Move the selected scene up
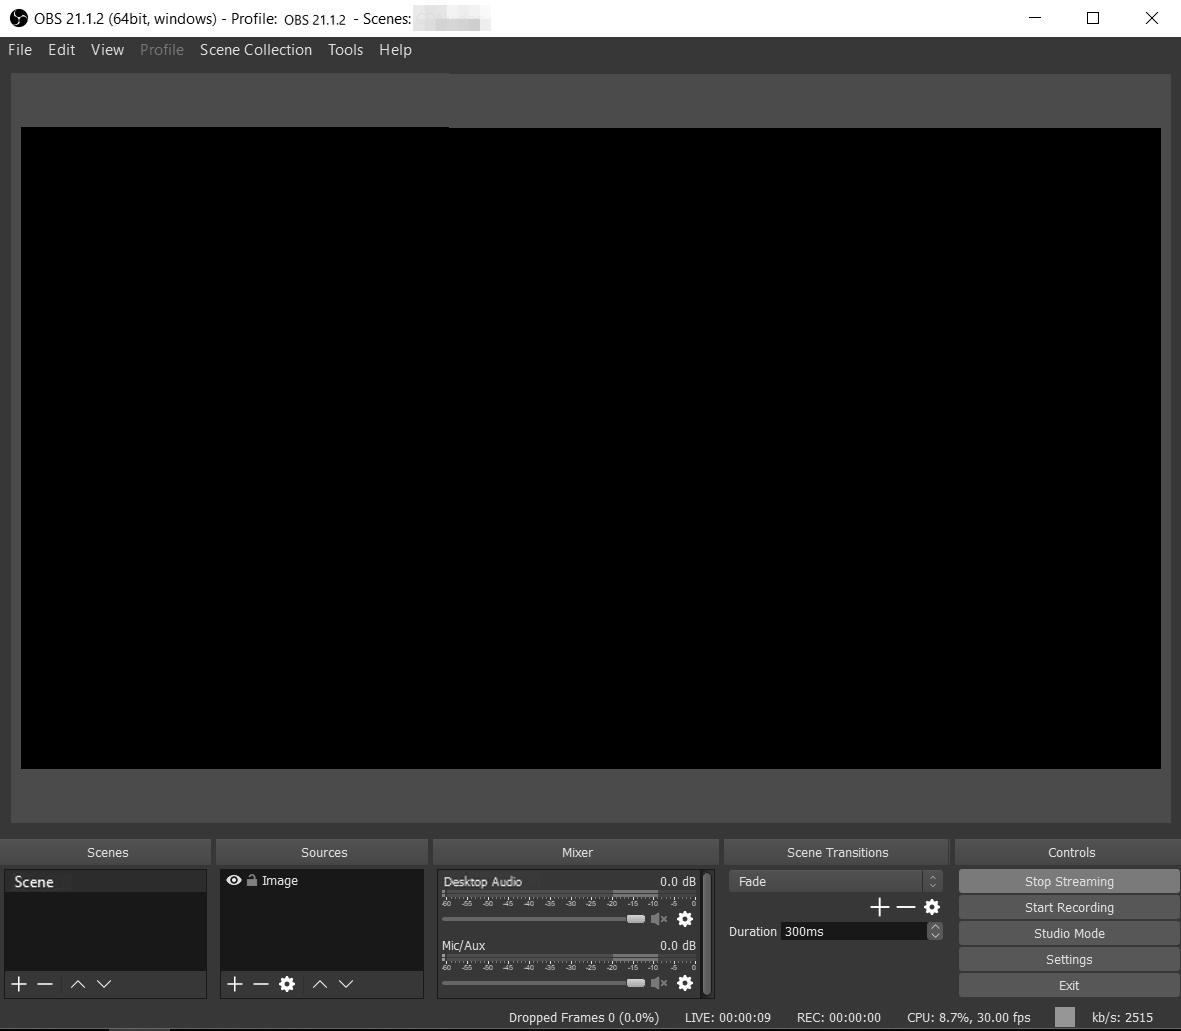 click(77, 984)
